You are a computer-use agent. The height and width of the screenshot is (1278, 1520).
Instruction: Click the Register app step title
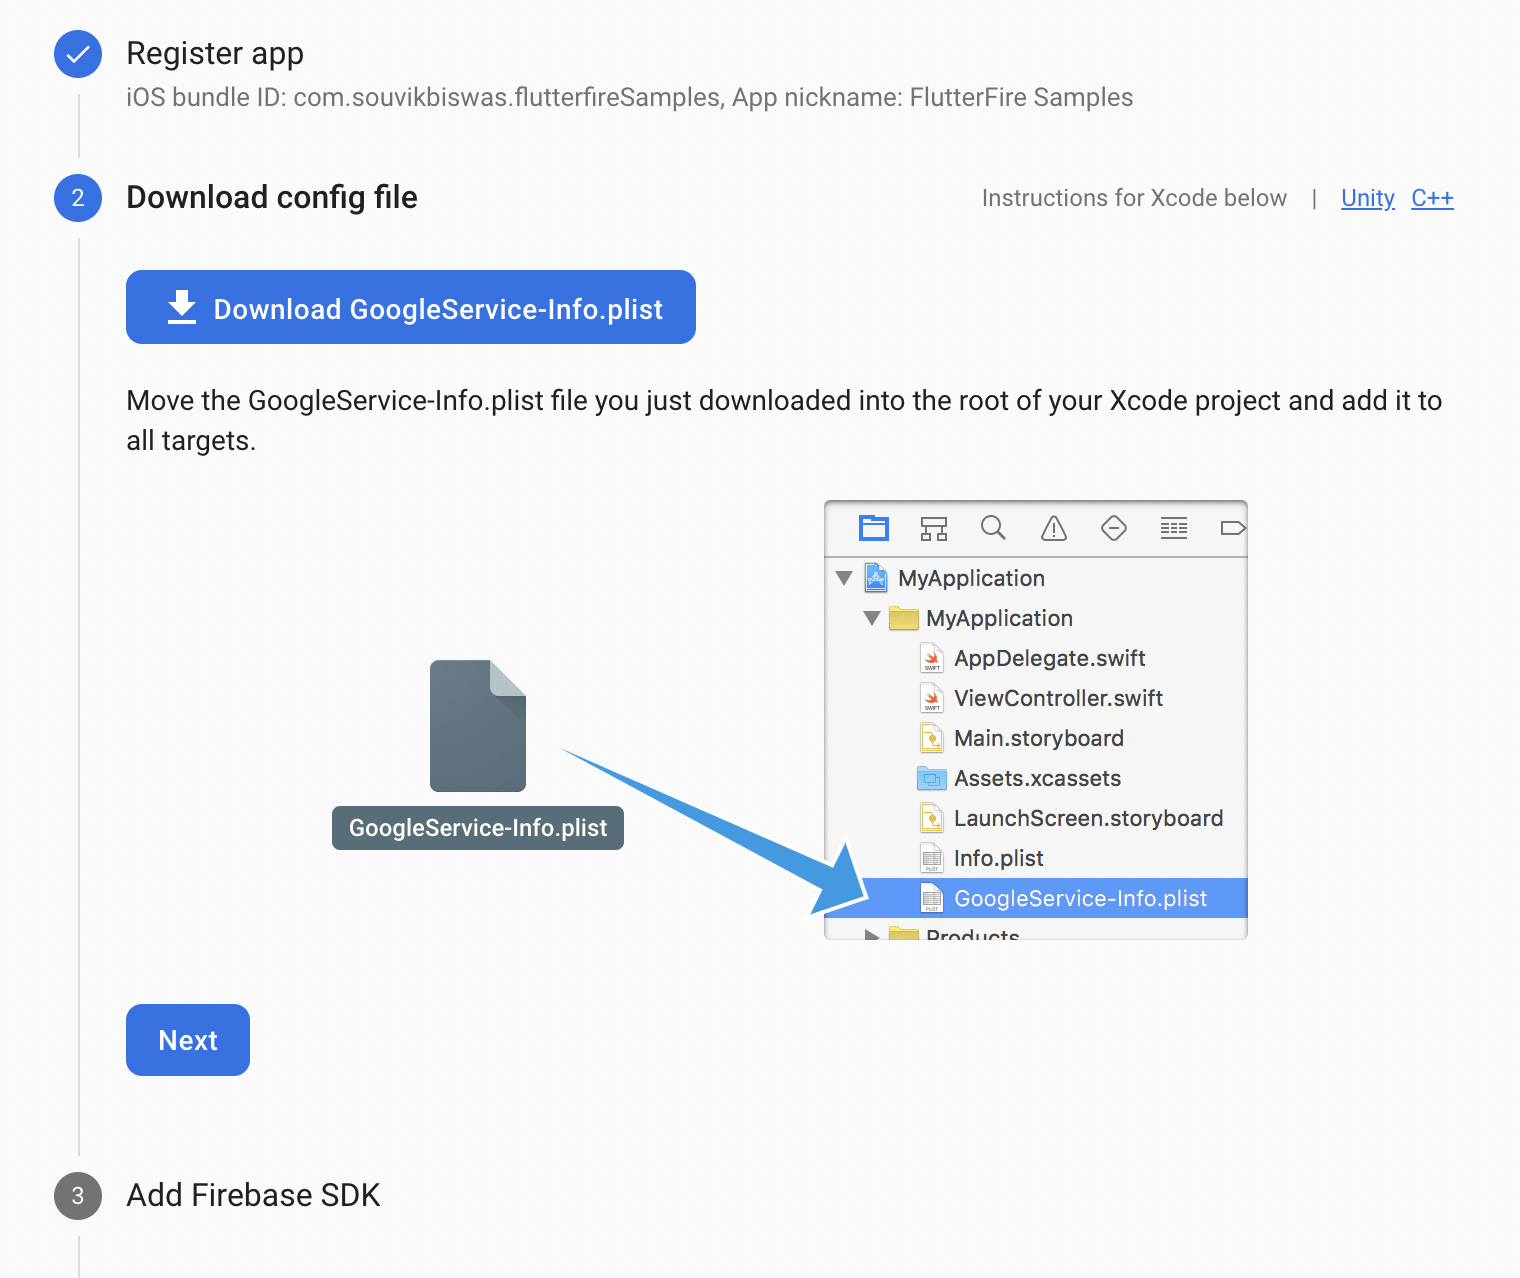[215, 54]
